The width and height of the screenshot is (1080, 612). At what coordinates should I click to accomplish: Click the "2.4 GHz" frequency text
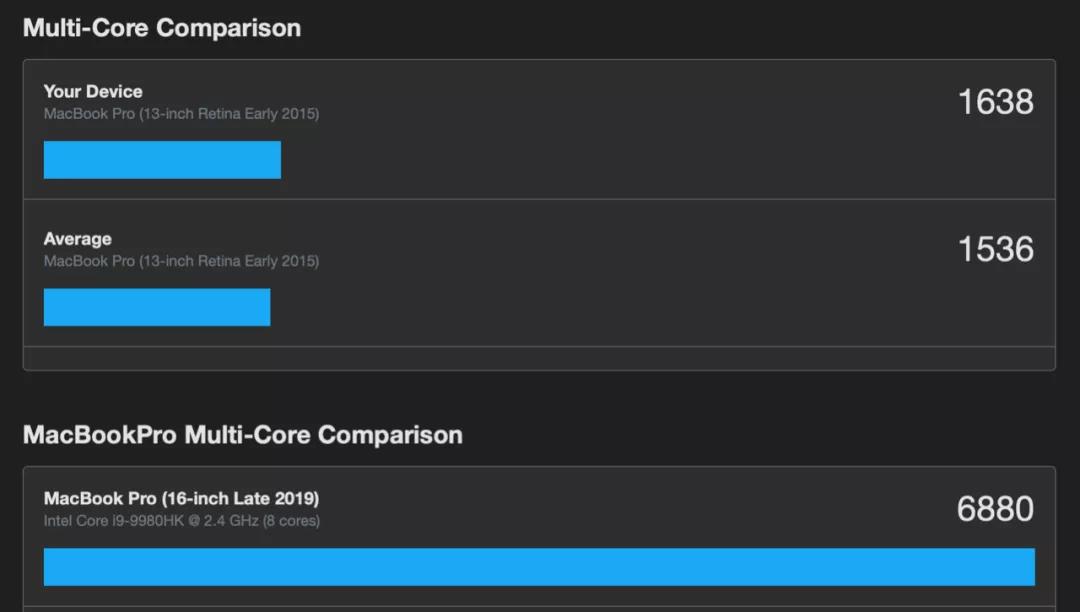[232, 521]
